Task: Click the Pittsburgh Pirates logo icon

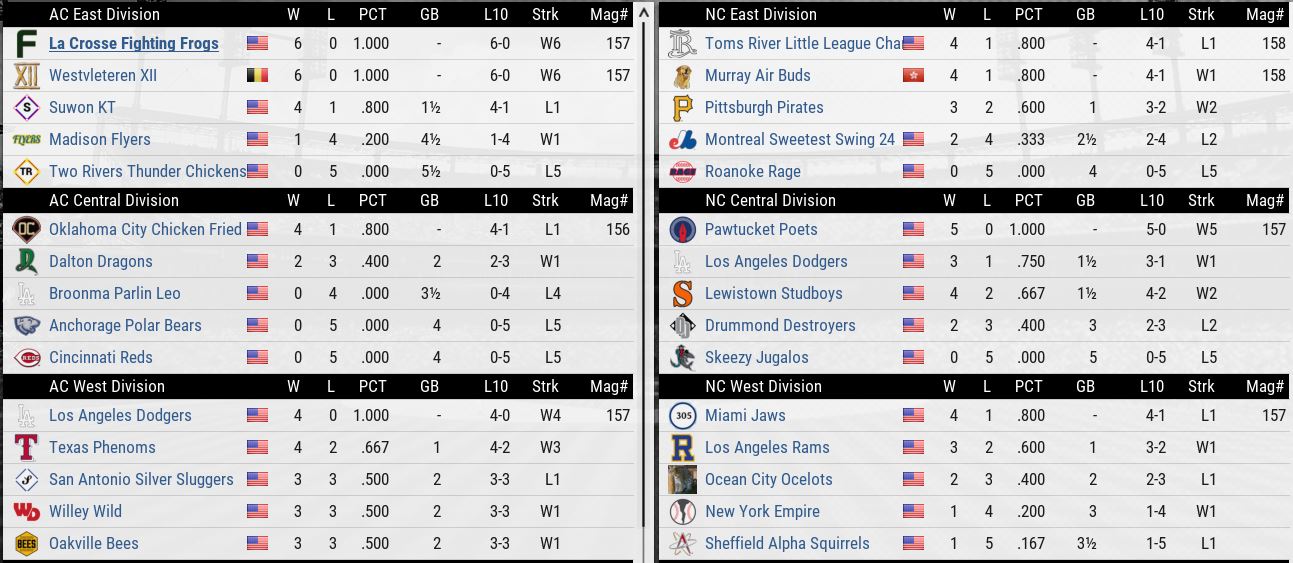Action: pos(682,107)
